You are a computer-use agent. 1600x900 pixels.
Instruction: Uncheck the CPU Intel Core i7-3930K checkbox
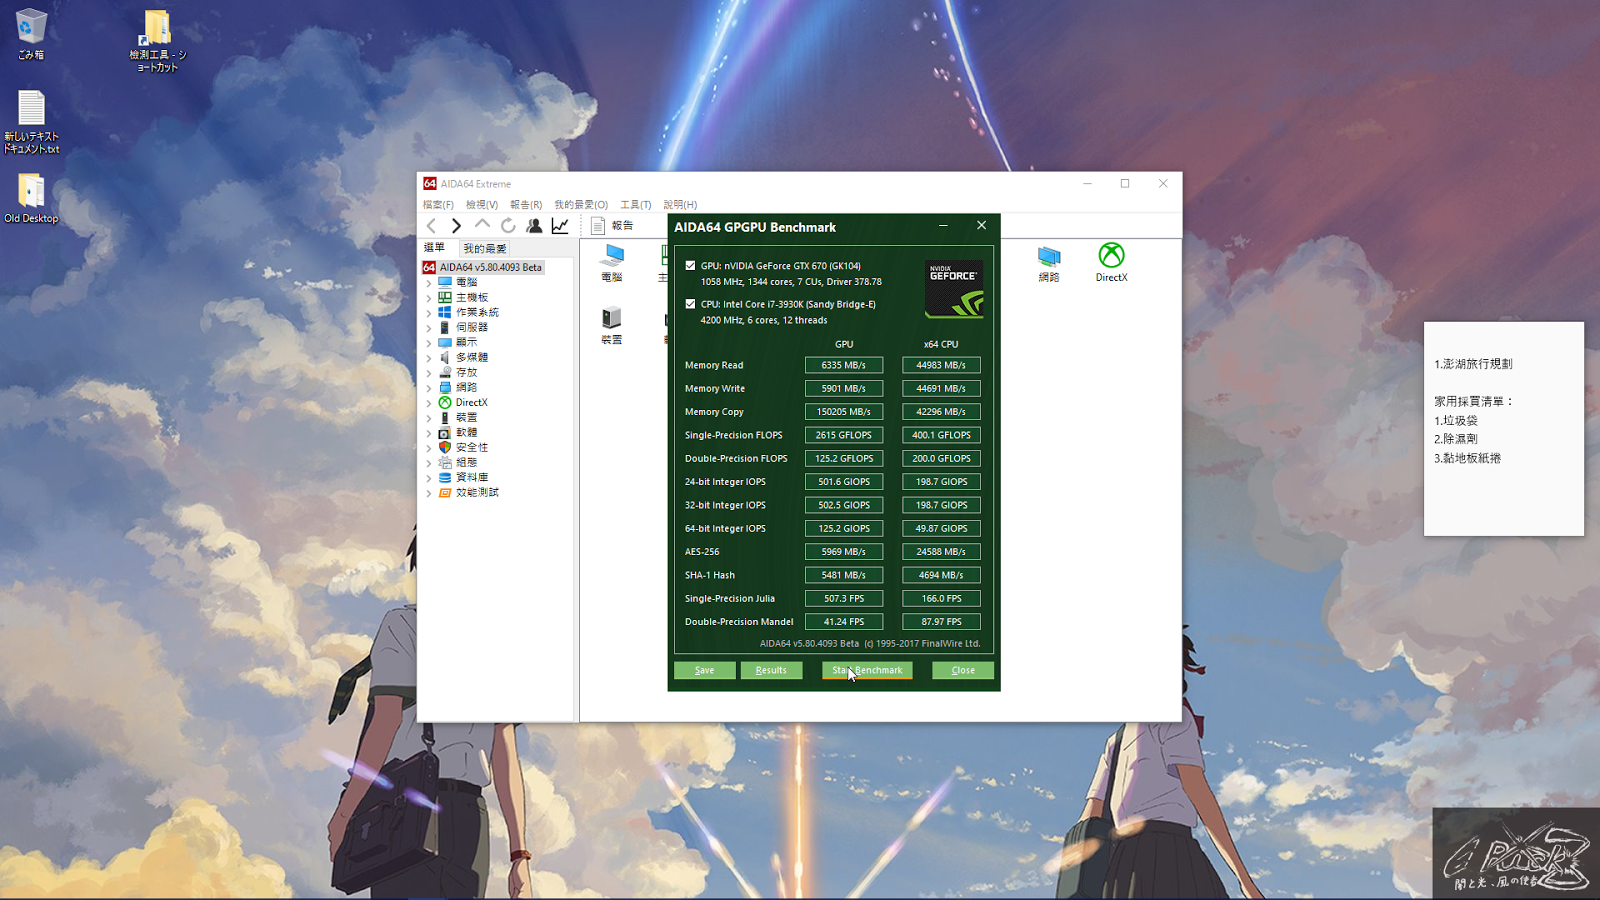point(690,304)
